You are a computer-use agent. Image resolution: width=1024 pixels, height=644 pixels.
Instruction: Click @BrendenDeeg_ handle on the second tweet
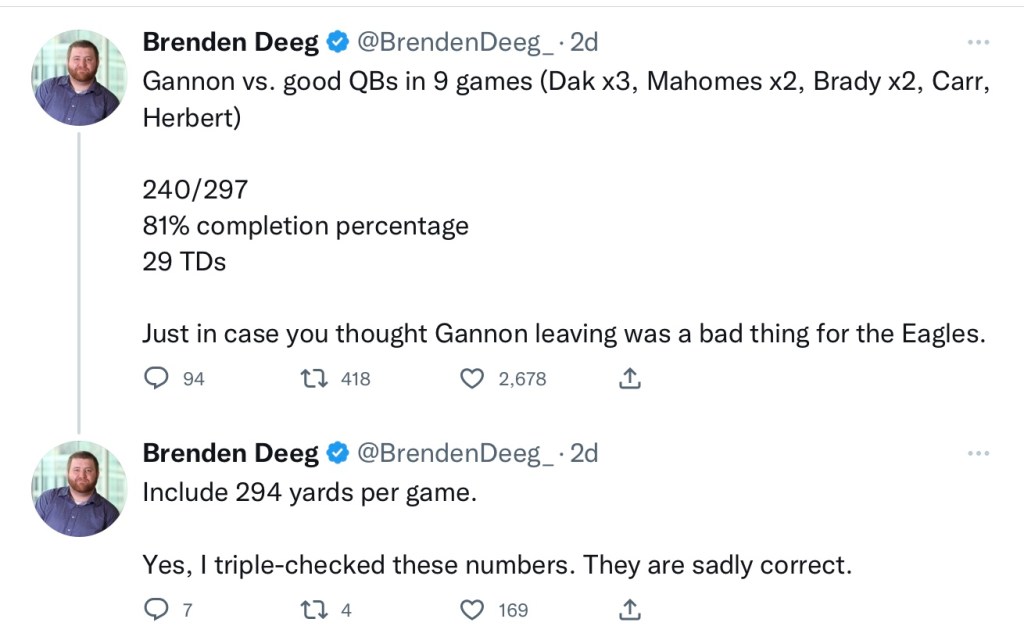pyautogui.click(x=455, y=453)
